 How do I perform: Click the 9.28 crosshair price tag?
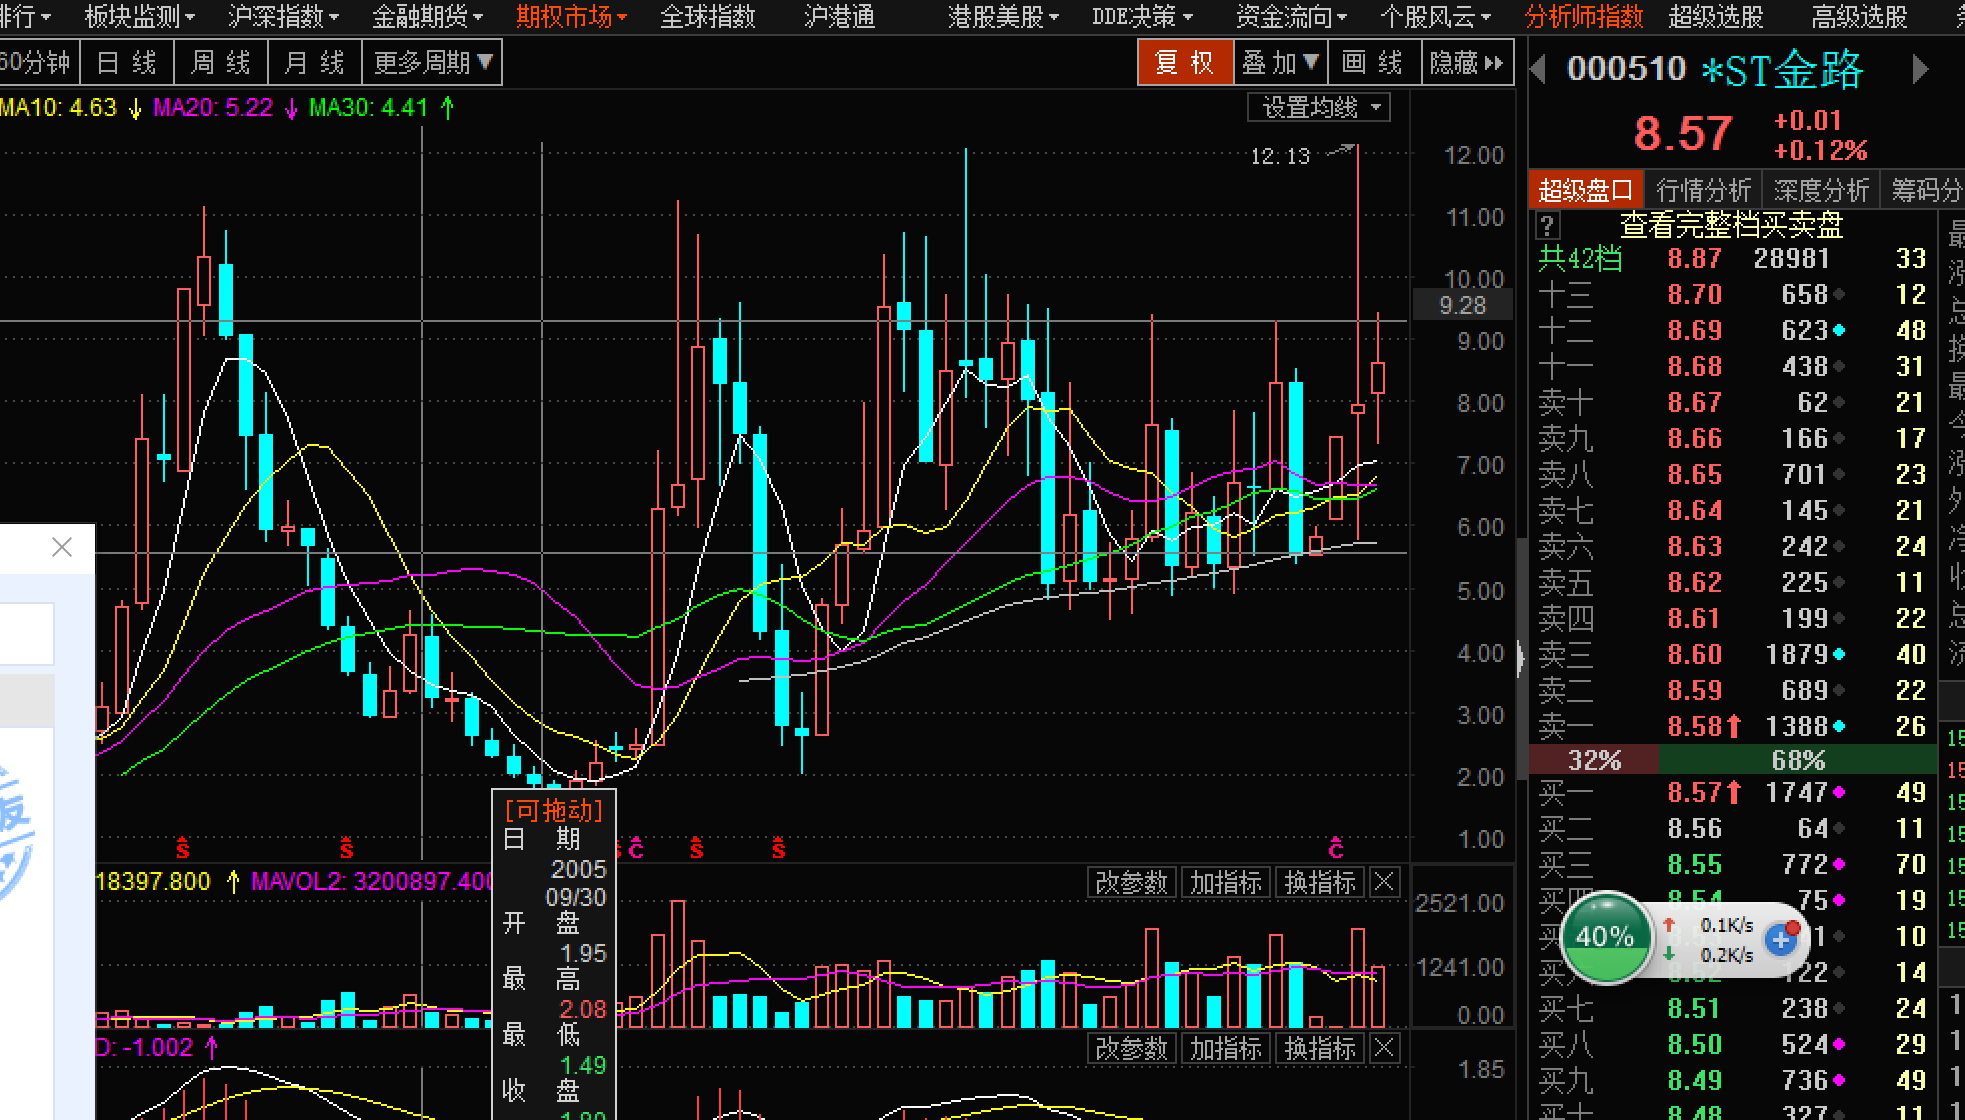(x=1462, y=305)
